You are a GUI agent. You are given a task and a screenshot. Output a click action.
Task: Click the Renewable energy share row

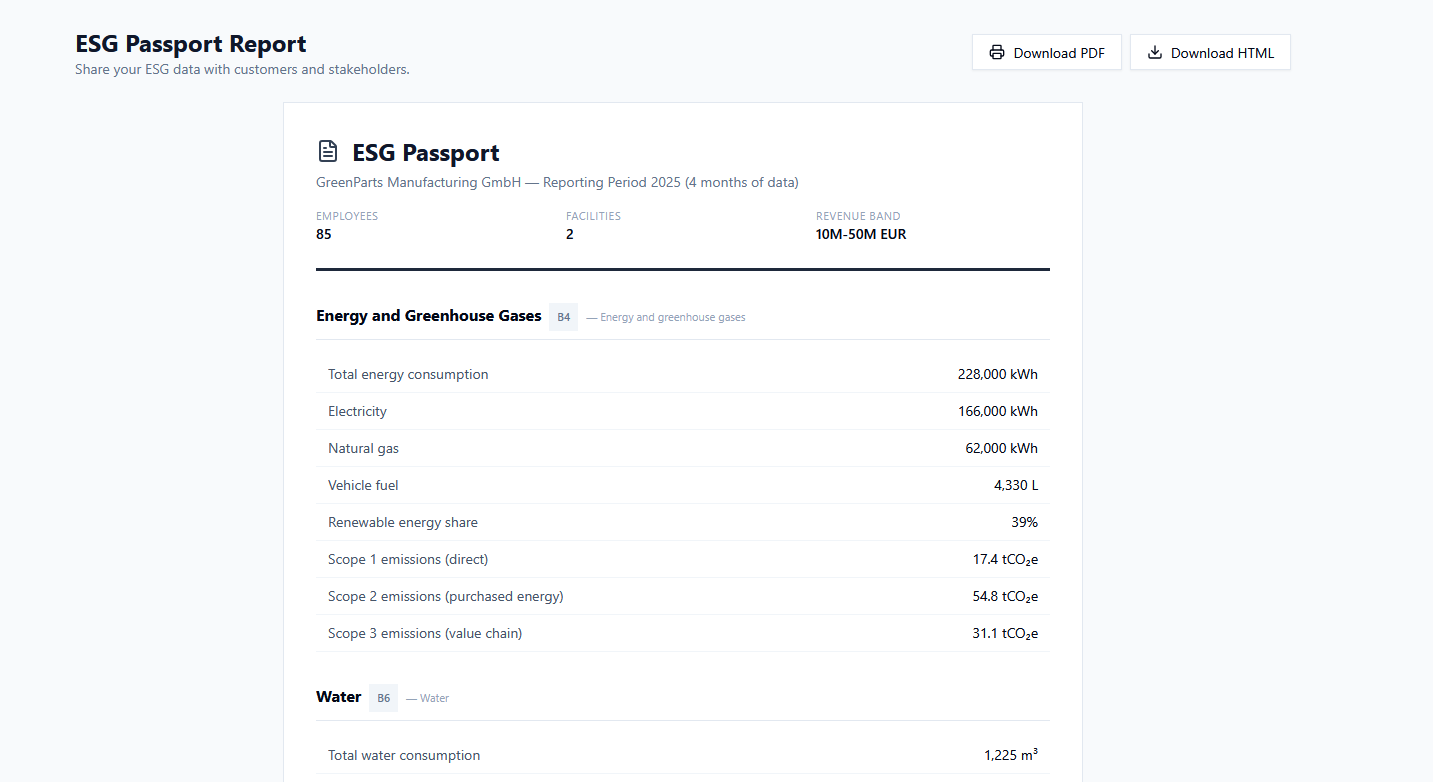click(403, 522)
